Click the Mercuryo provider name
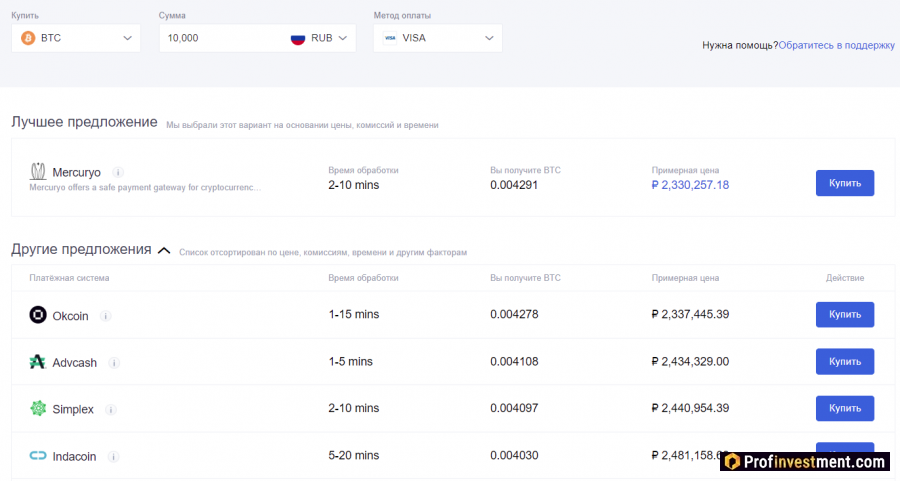Viewport: 900px width, 481px height. (x=76, y=173)
